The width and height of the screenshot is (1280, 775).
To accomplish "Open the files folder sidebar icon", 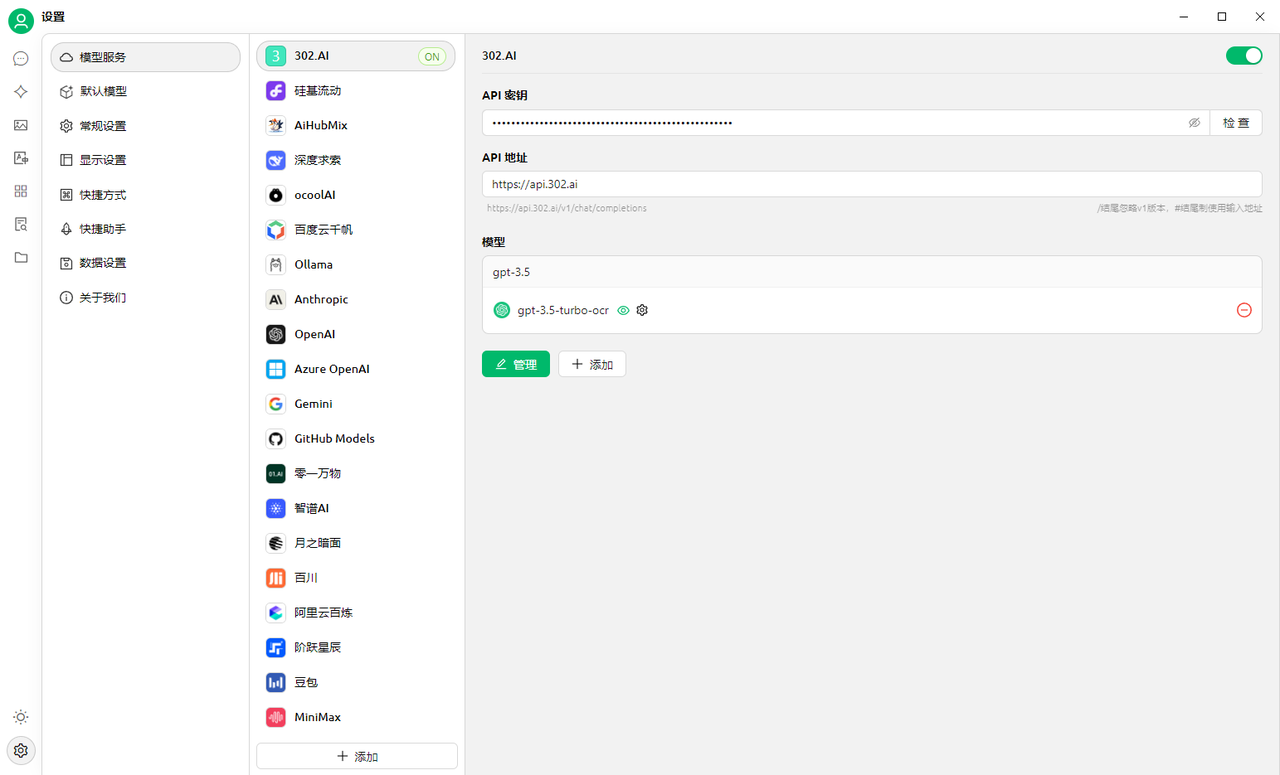I will pyautogui.click(x=21, y=257).
